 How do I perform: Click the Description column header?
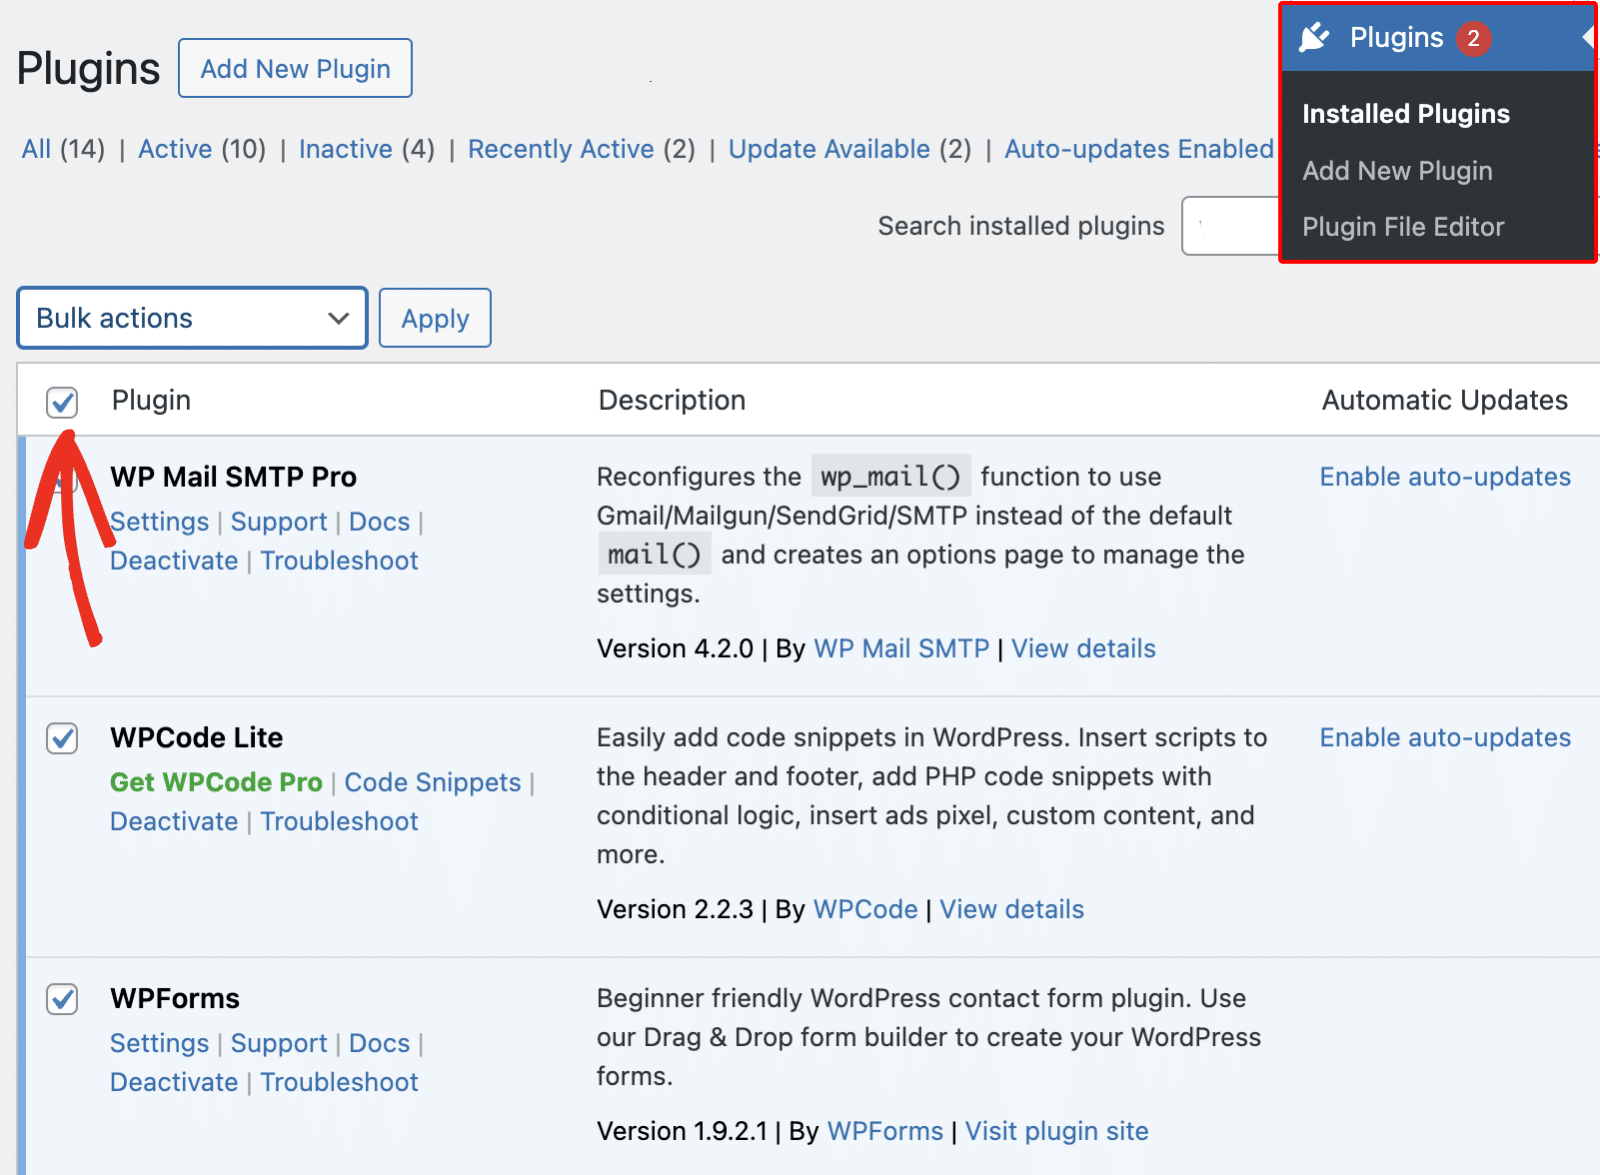[672, 401]
